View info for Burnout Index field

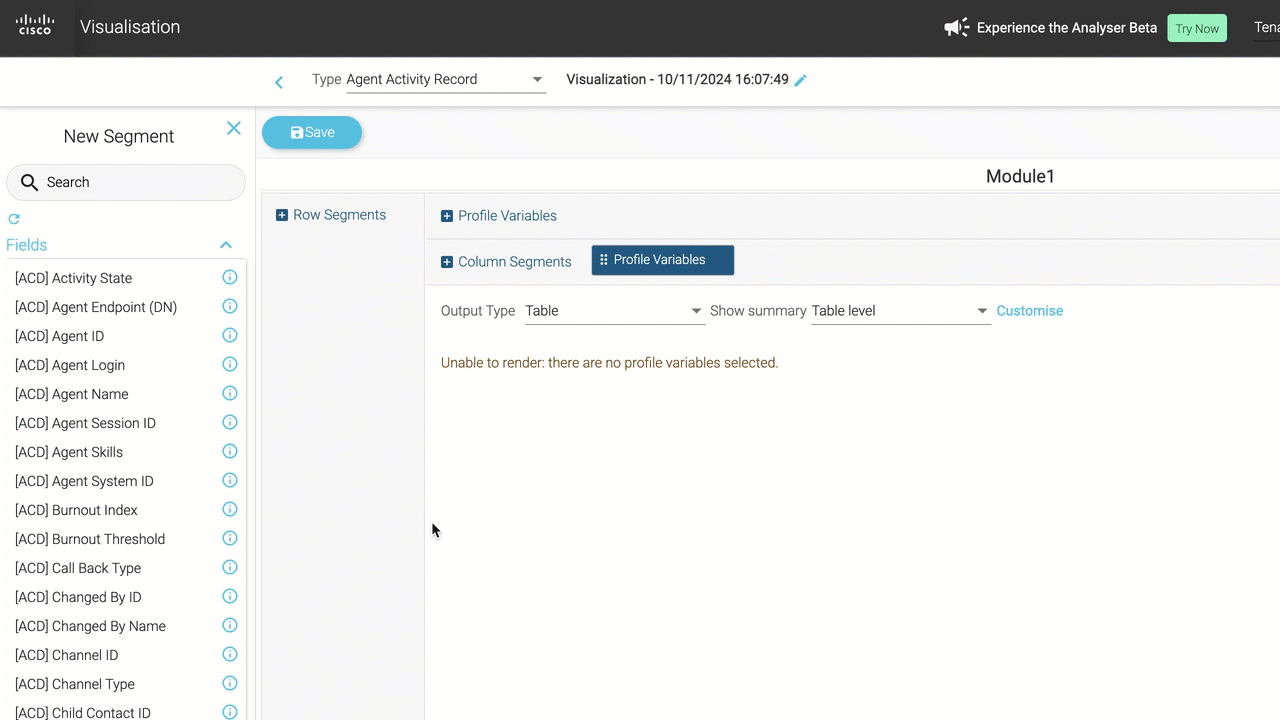pos(229,510)
